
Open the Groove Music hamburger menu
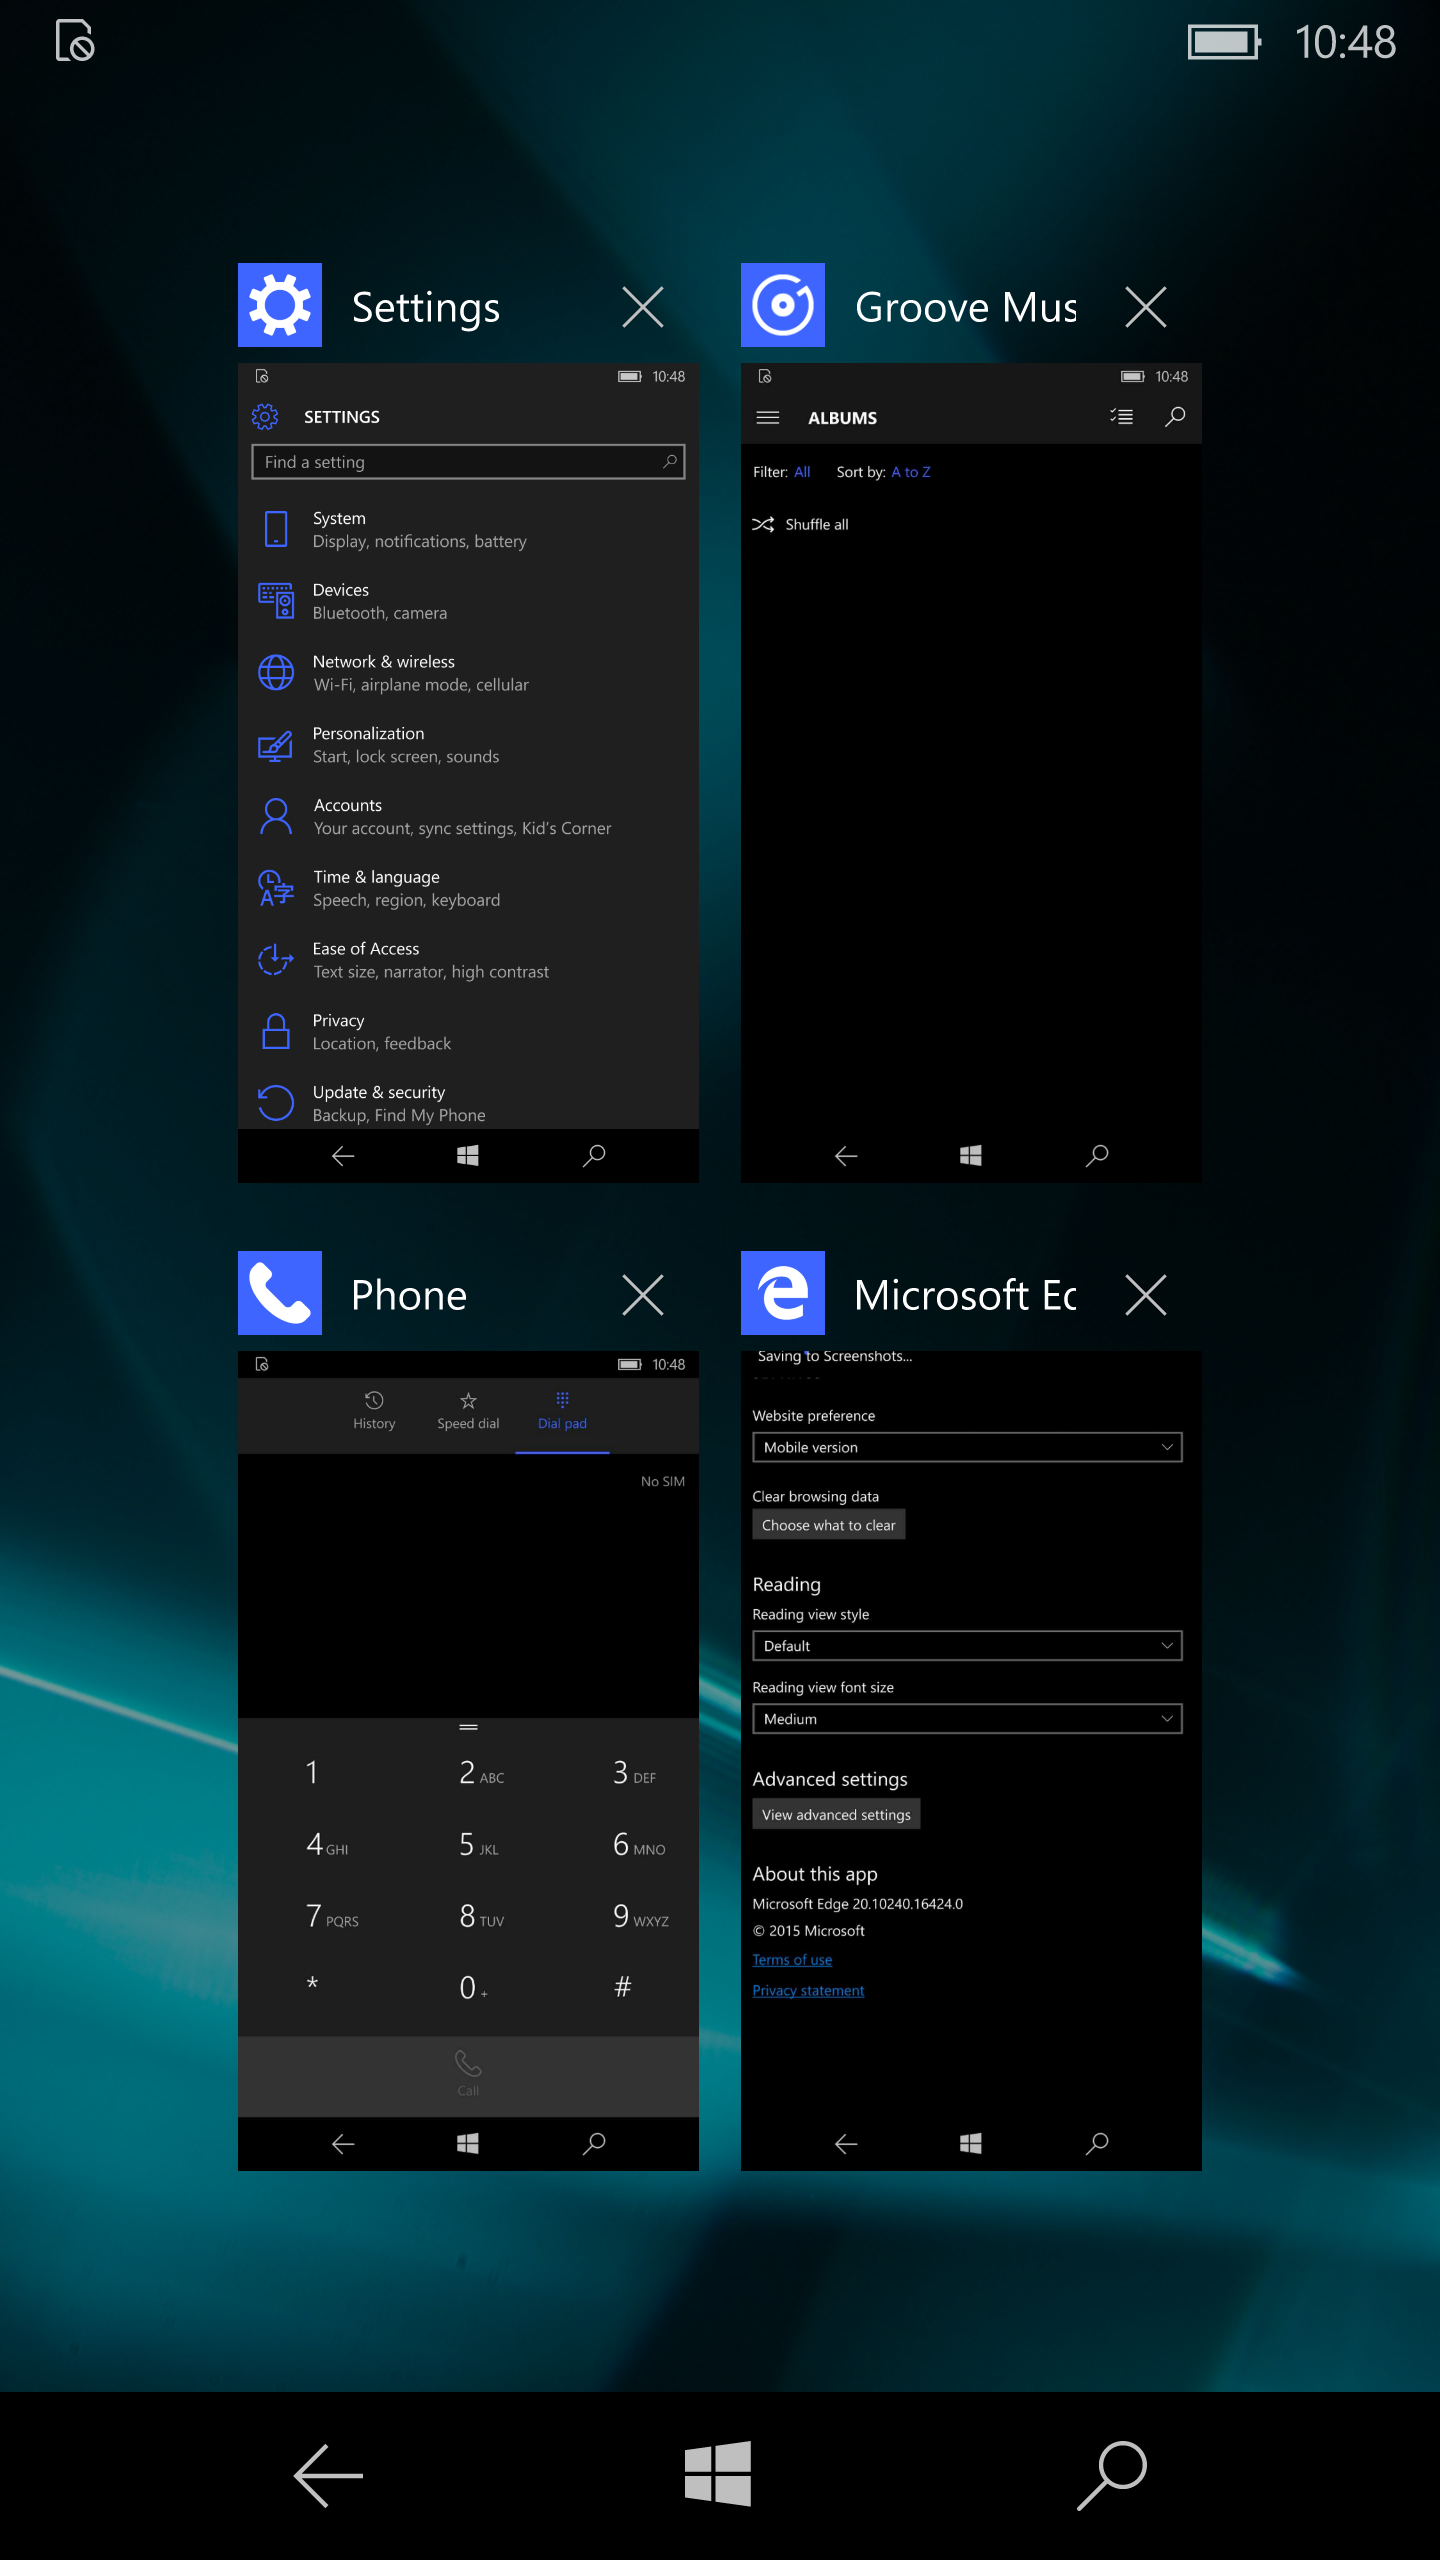click(768, 418)
